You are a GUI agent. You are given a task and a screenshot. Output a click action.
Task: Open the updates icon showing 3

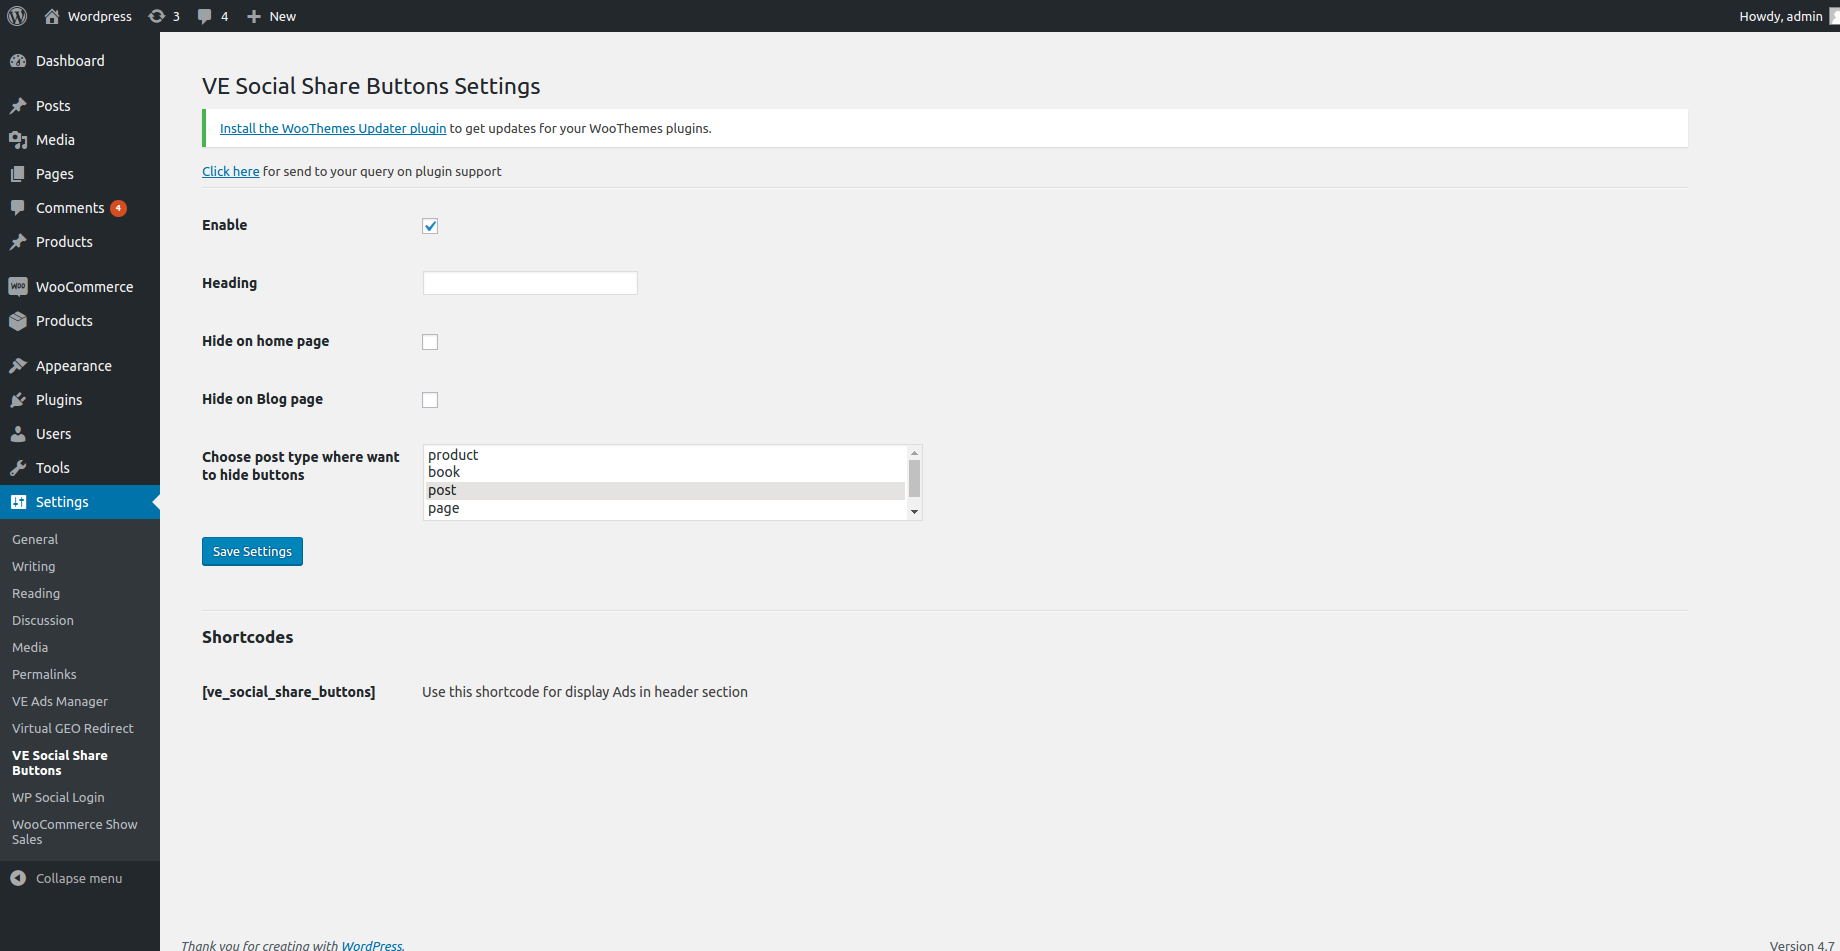coord(156,16)
